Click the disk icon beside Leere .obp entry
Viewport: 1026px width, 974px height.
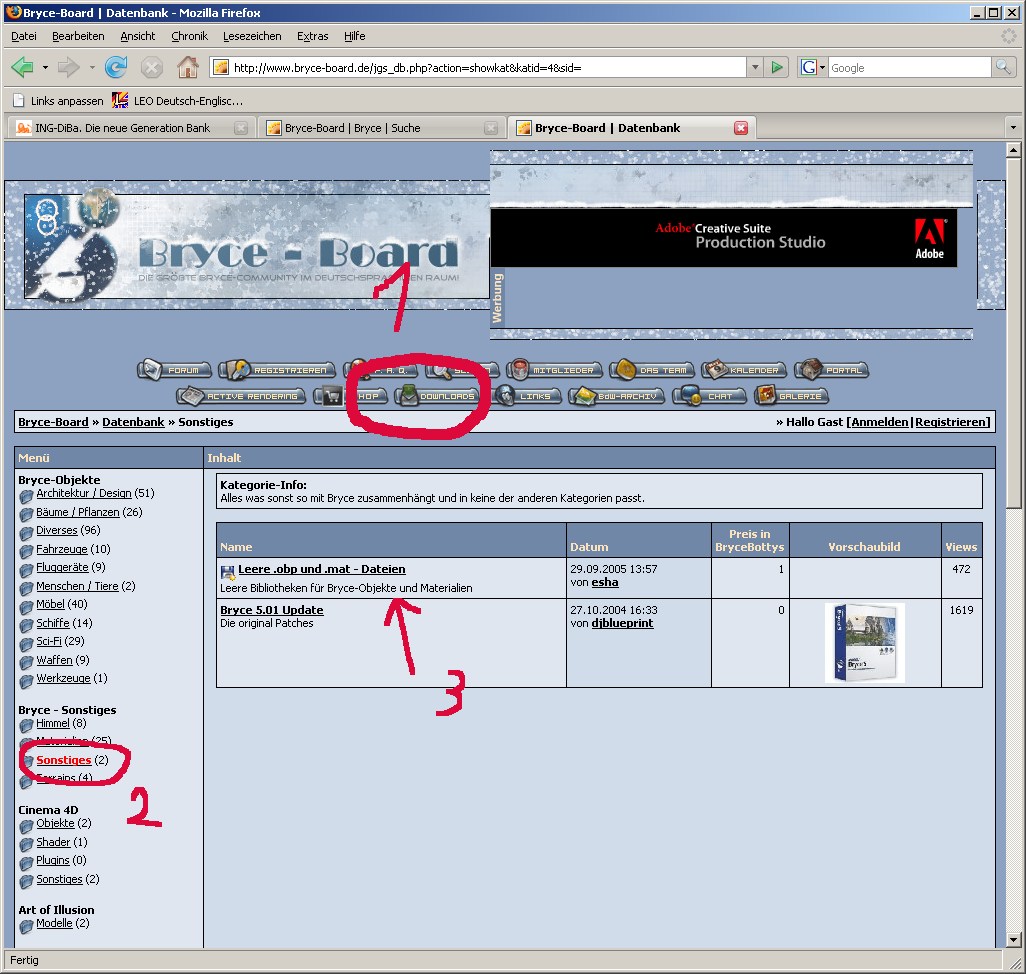[x=228, y=572]
